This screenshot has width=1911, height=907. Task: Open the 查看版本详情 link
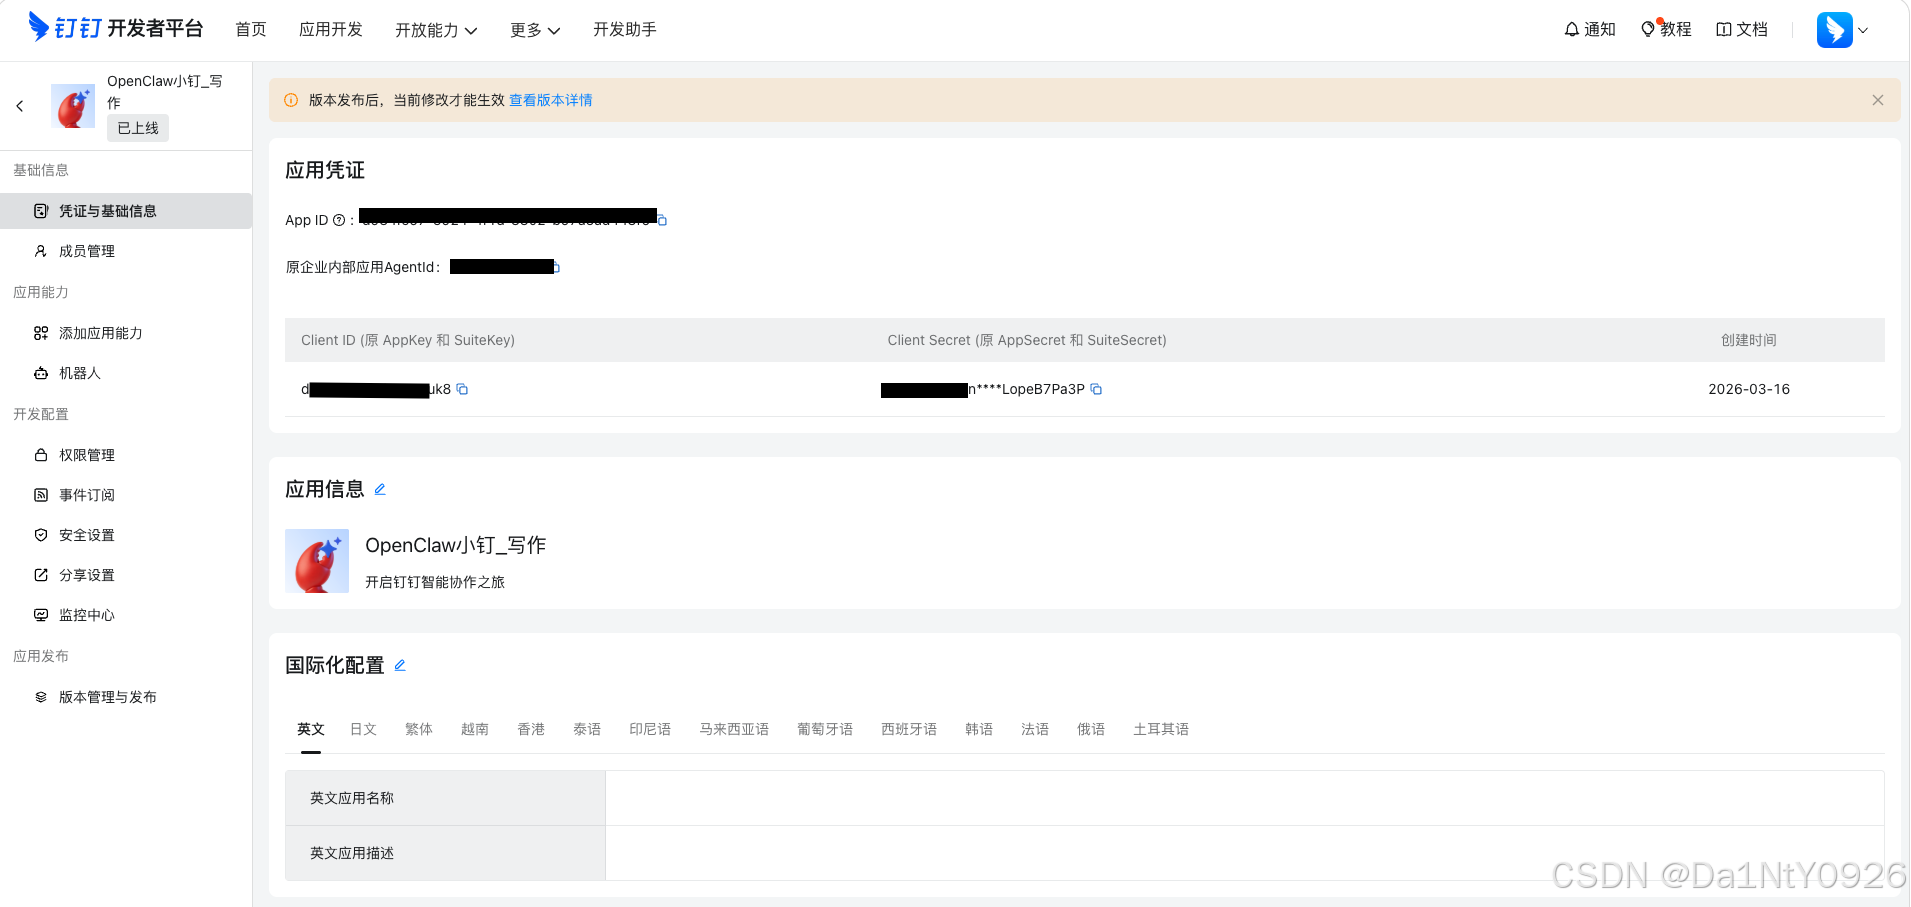pyautogui.click(x=551, y=100)
